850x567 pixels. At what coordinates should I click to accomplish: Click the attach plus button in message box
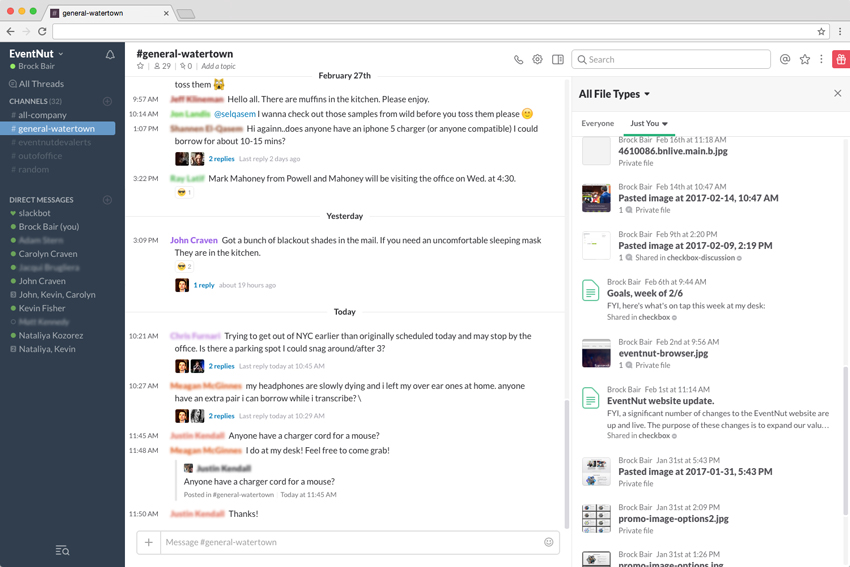click(x=149, y=542)
